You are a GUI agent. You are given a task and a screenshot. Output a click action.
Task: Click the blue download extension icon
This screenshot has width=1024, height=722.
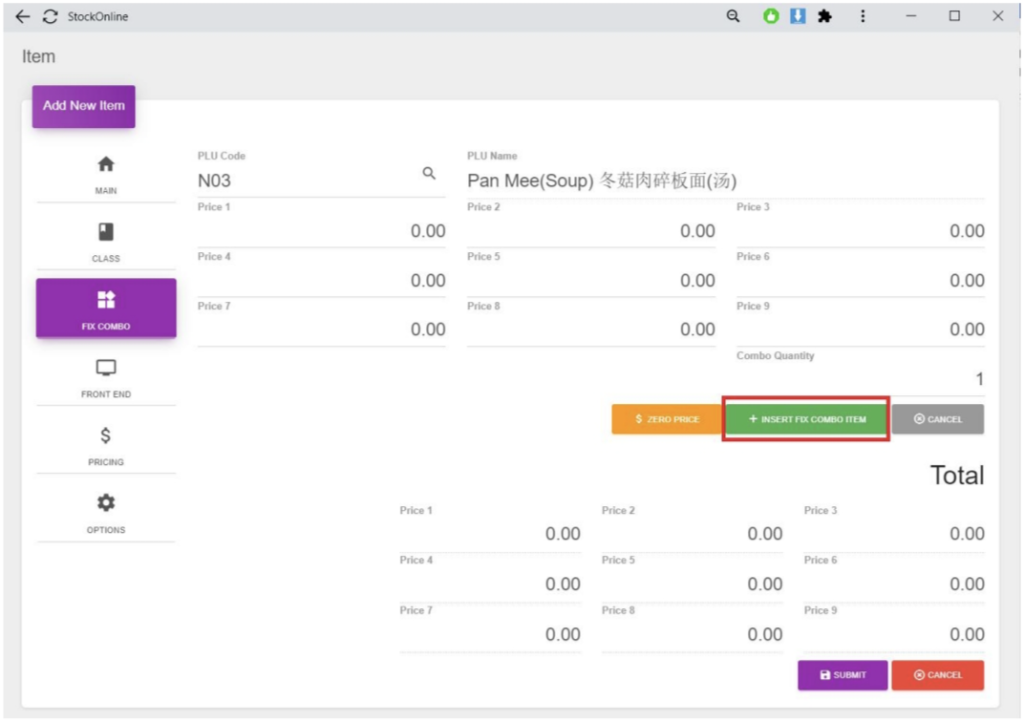coord(797,17)
